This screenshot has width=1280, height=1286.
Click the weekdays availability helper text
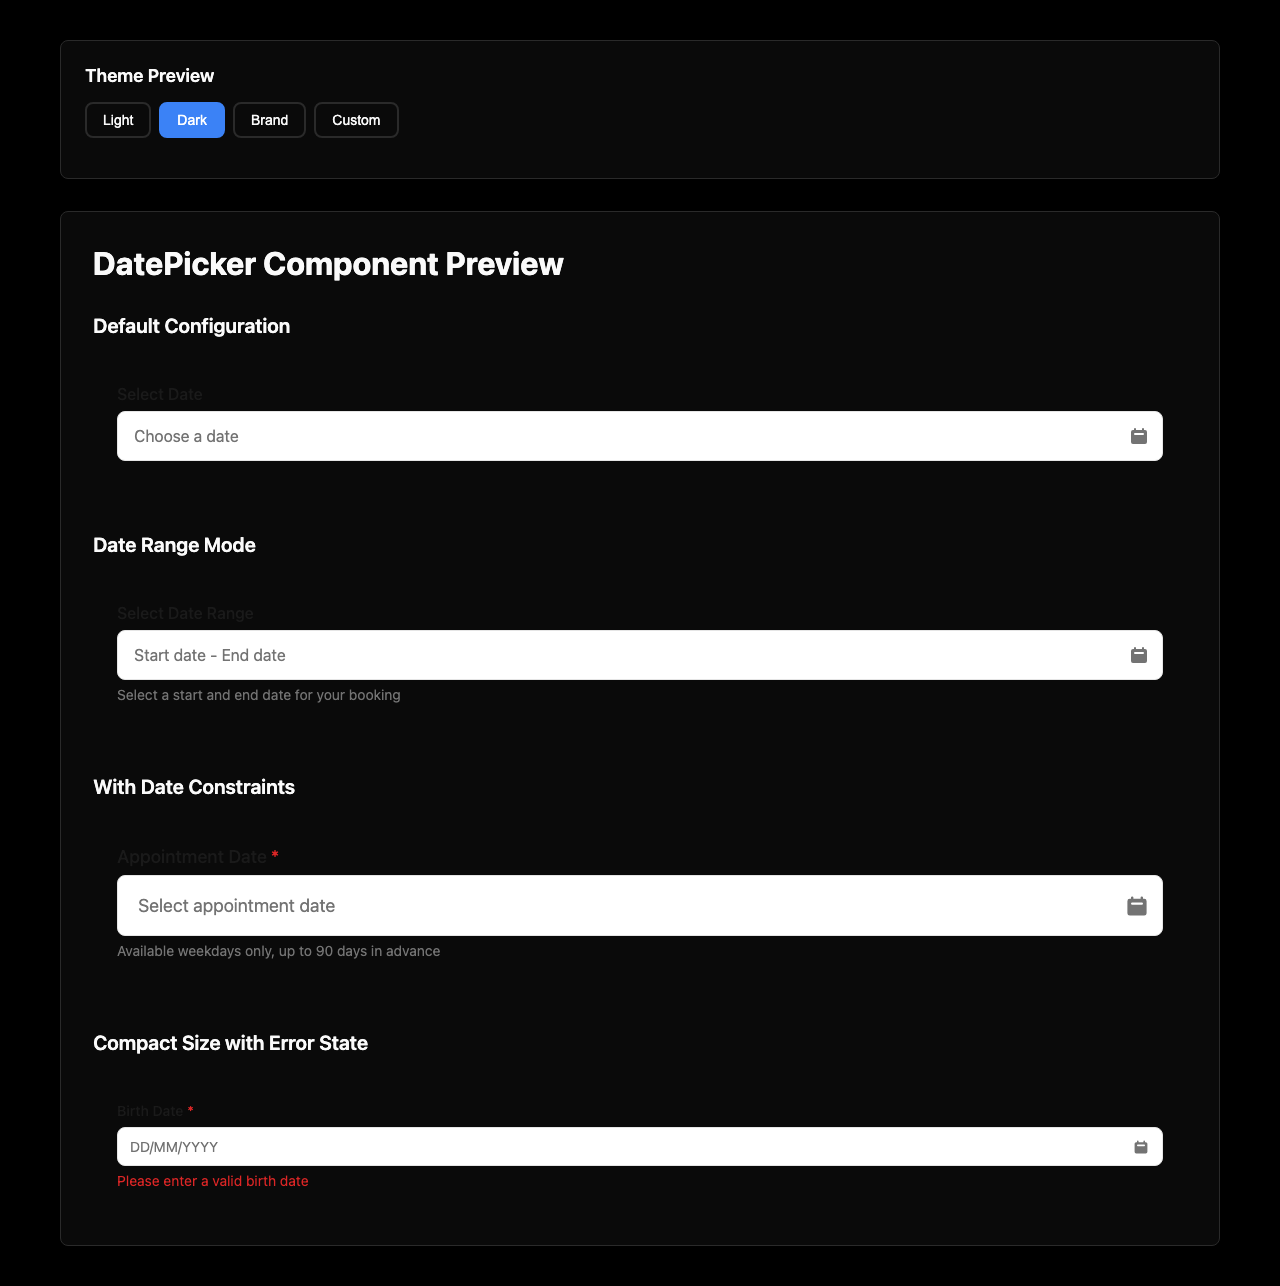(279, 951)
